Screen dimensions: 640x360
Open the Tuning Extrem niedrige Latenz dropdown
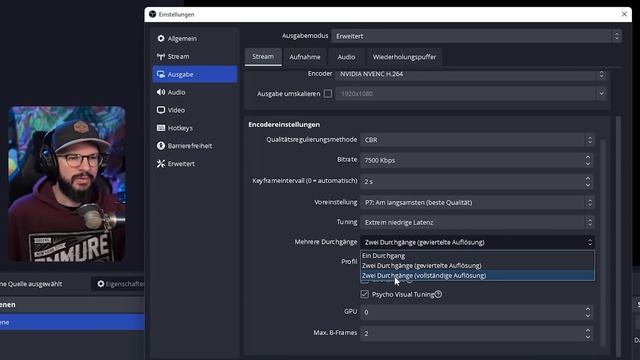(x=477, y=222)
